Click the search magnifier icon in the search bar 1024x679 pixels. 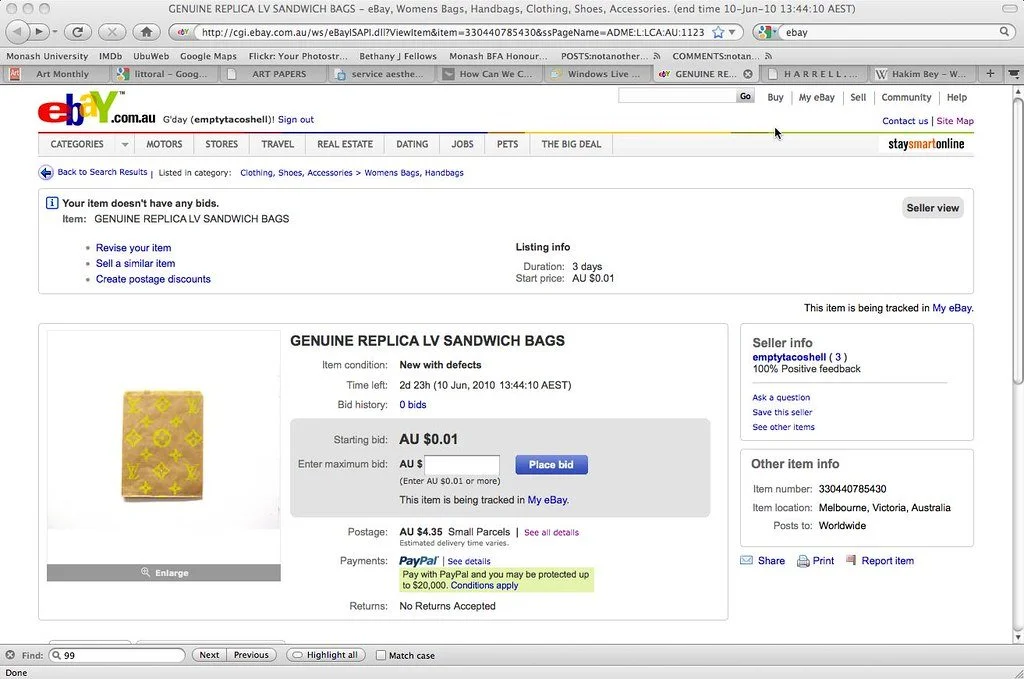click(1004, 31)
